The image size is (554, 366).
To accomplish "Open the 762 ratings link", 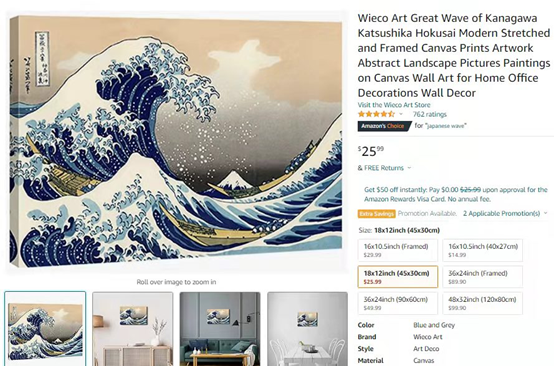I will pos(430,114).
